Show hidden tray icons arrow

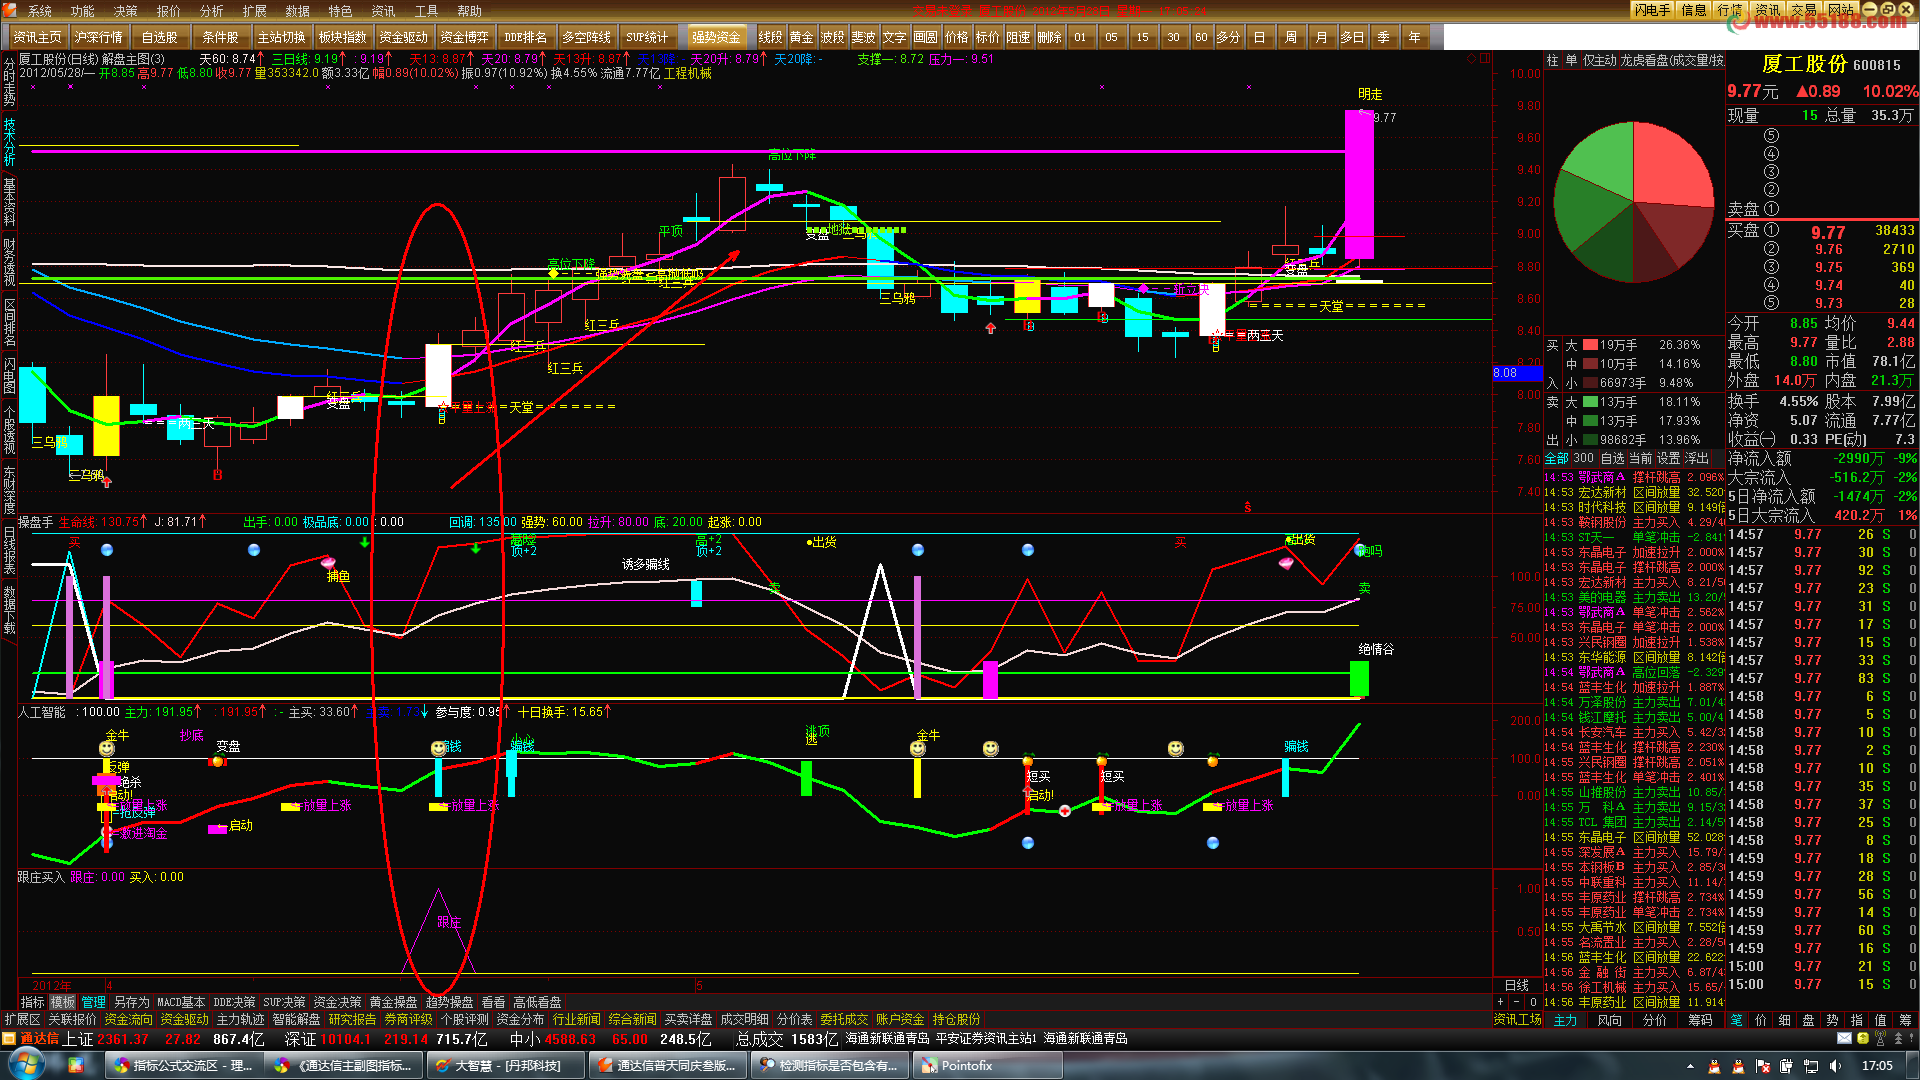(x=1690, y=1066)
